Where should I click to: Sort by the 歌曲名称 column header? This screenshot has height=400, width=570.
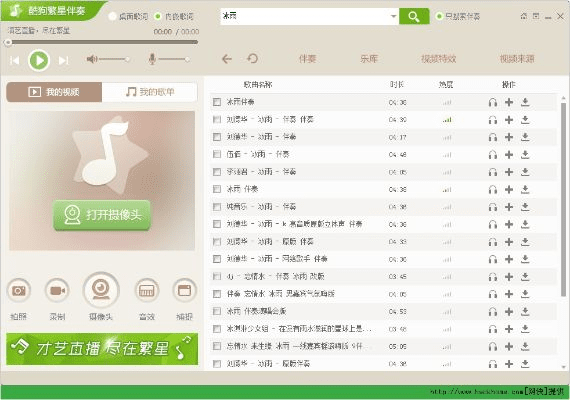(x=258, y=85)
